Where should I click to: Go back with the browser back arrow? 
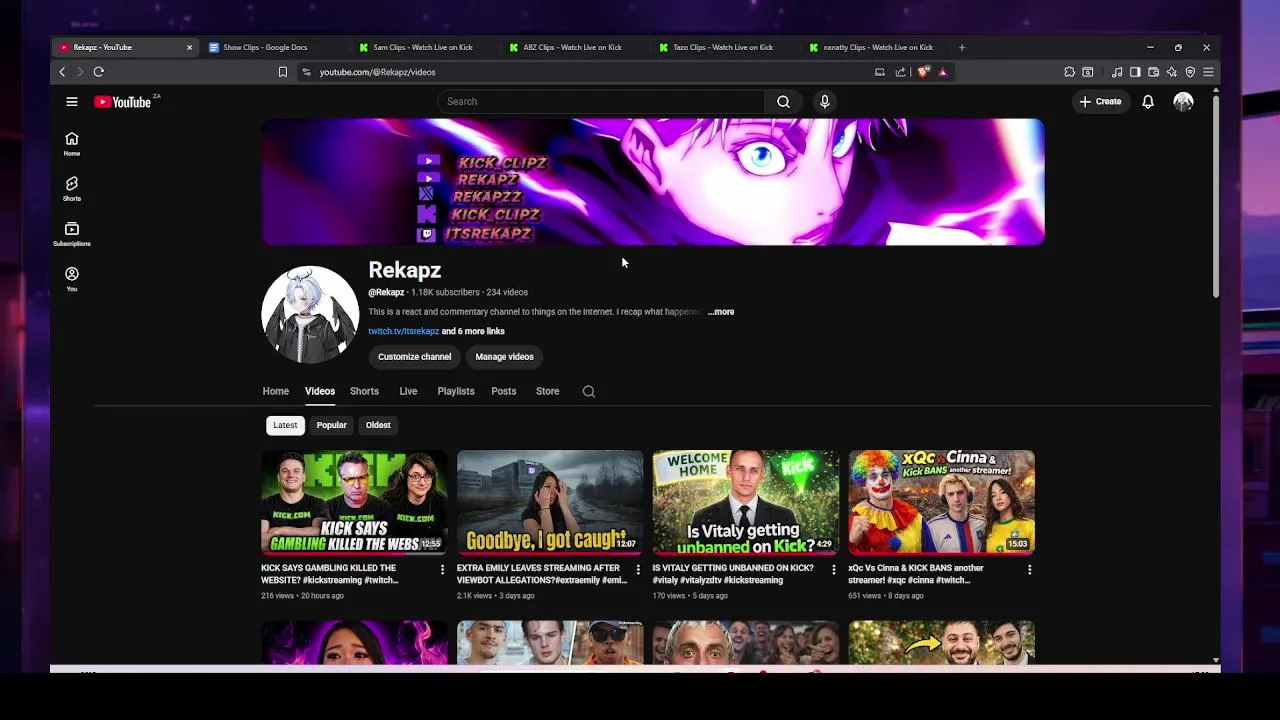pyautogui.click(x=62, y=72)
